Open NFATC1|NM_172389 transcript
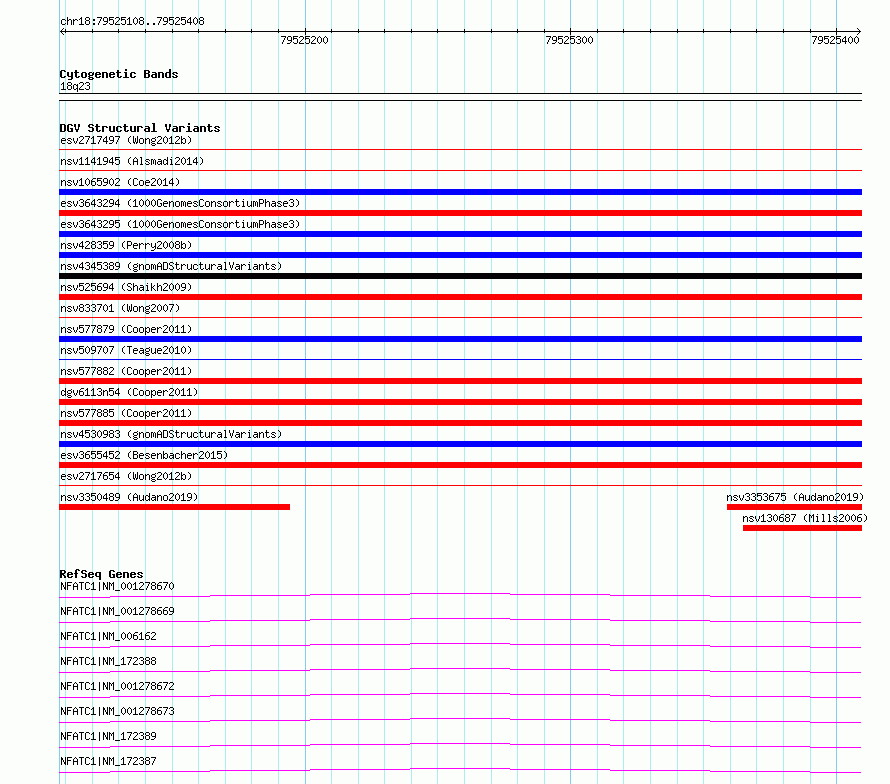The height and width of the screenshot is (784, 890). tap(108, 736)
